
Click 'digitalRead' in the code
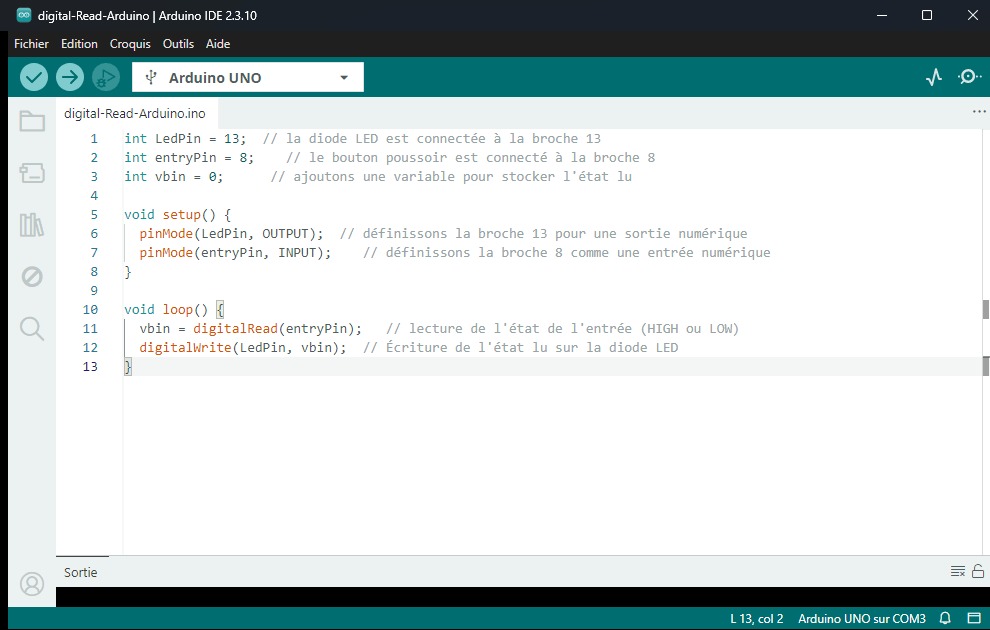tap(236, 328)
